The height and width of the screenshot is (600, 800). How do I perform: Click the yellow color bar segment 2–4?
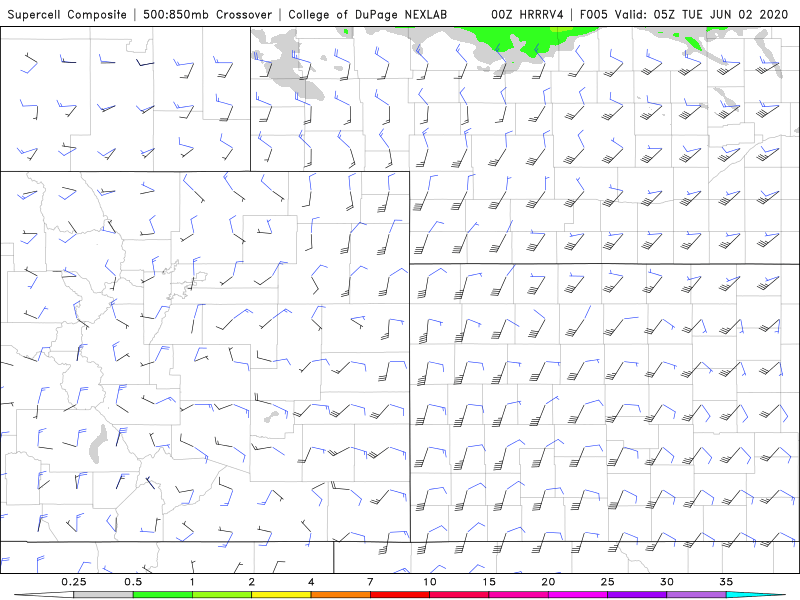coord(281,595)
